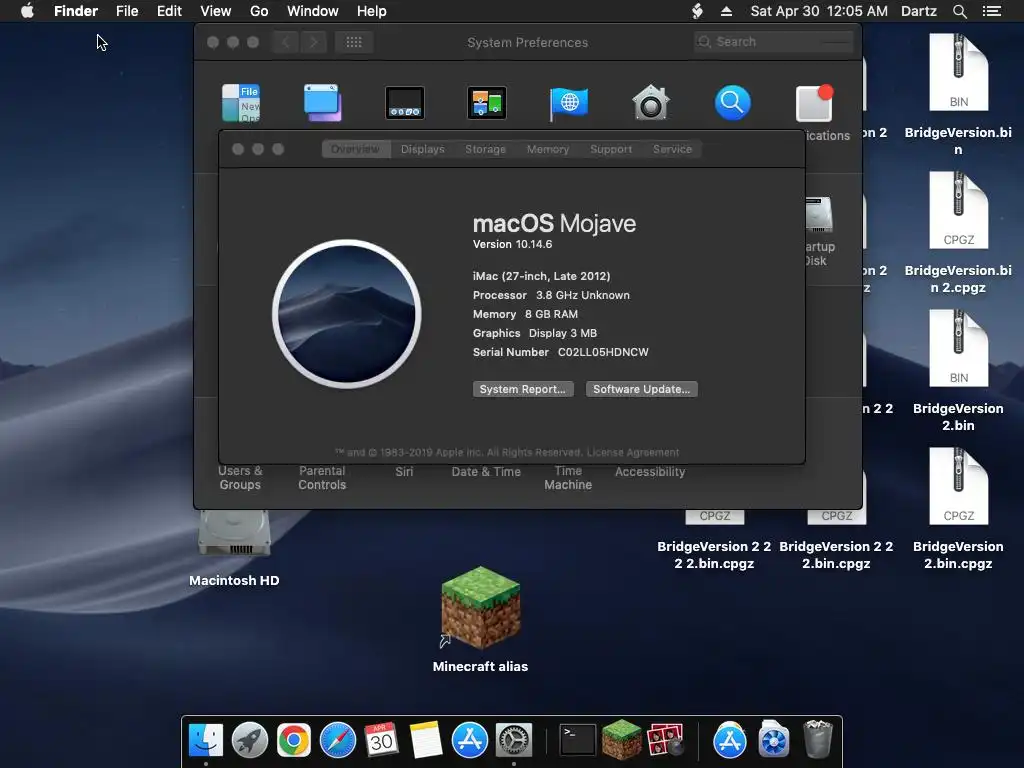Image resolution: width=1024 pixels, height=768 pixels.
Task: Open Photo Booth from the Dock
Action: tap(665, 741)
